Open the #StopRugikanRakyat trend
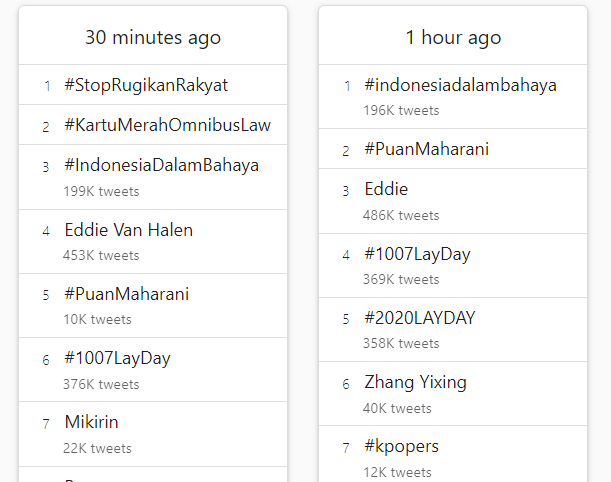Viewport: 611px width, 482px height. click(146, 85)
